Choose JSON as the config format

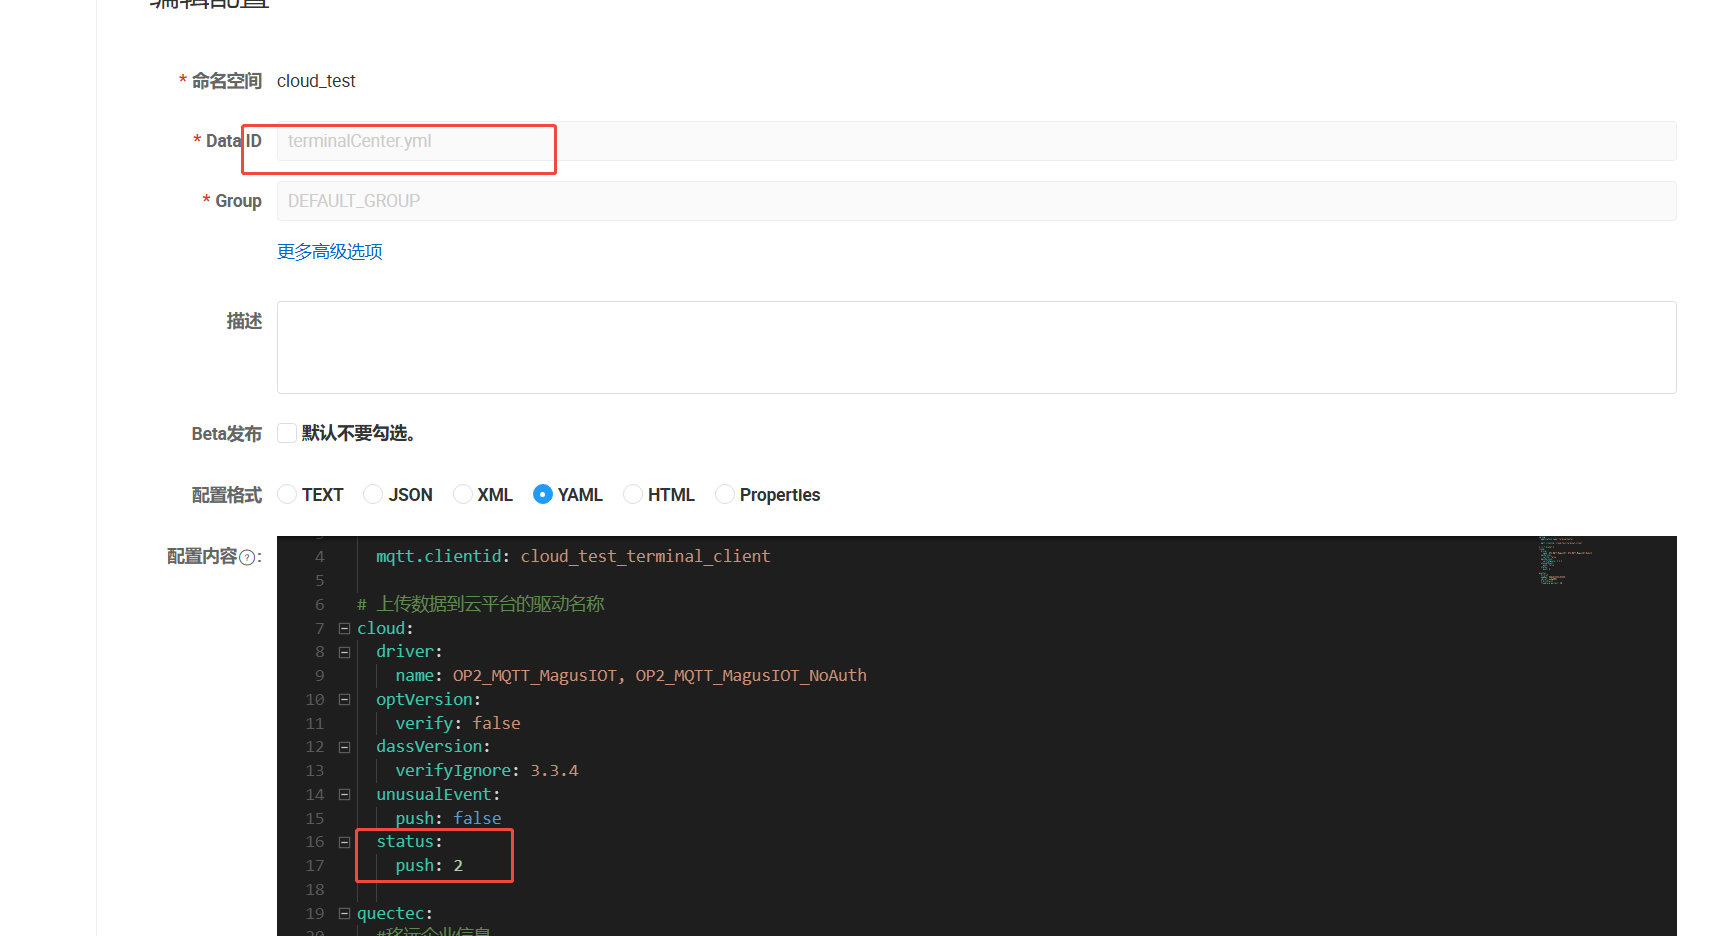click(x=373, y=494)
